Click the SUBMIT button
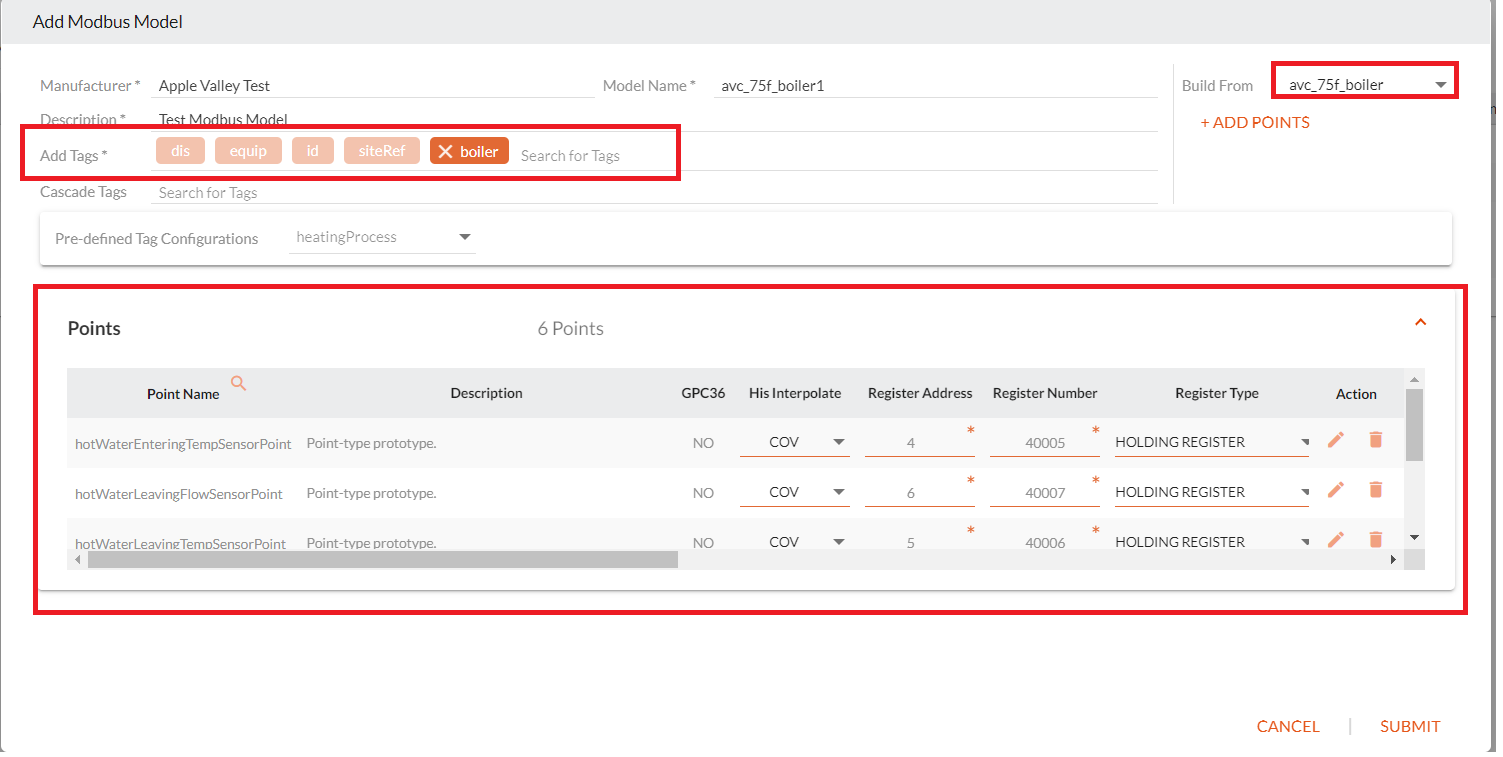Image resolution: width=1503 pixels, height=757 pixels. [x=1410, y=727]
